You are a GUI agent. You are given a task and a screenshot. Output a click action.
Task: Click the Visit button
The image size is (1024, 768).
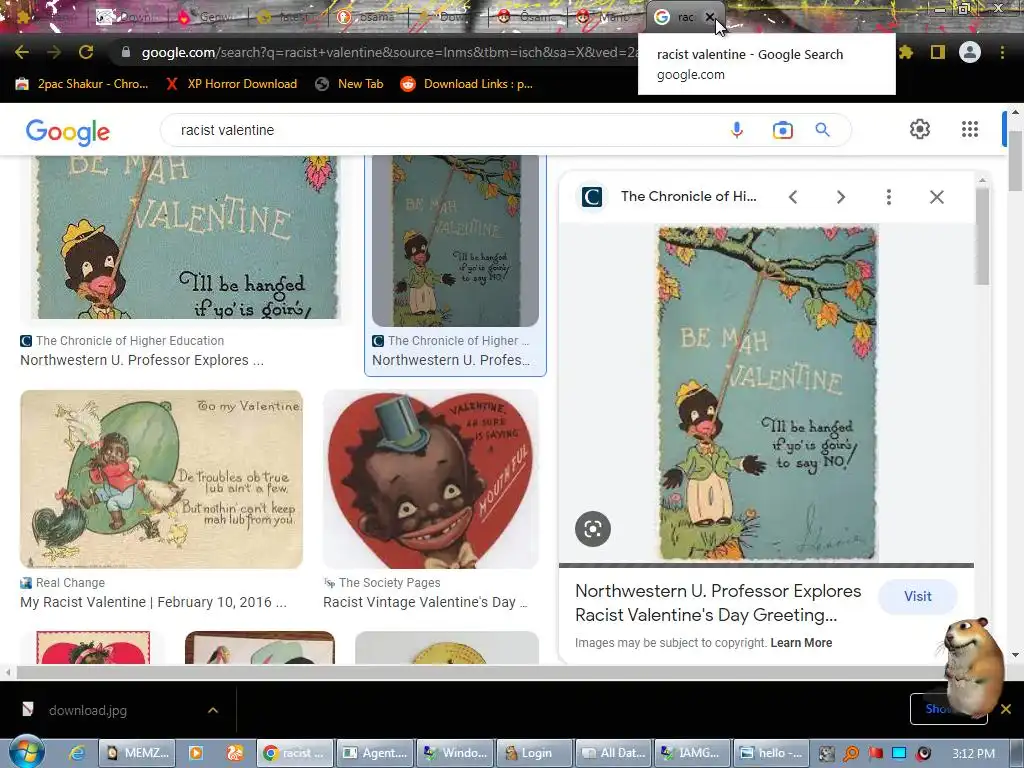click(x=918, y=596)
